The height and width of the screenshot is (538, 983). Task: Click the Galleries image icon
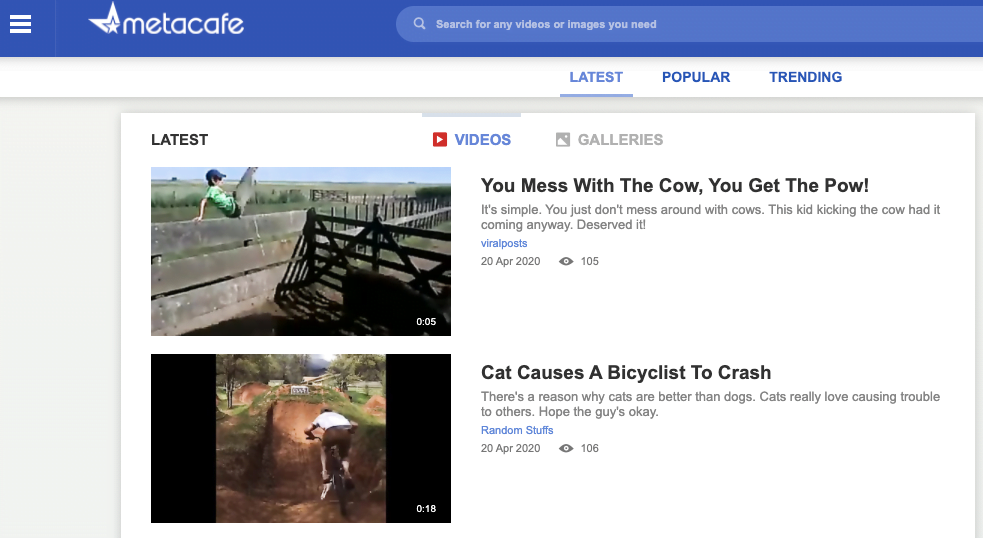(x=563, y=139)
